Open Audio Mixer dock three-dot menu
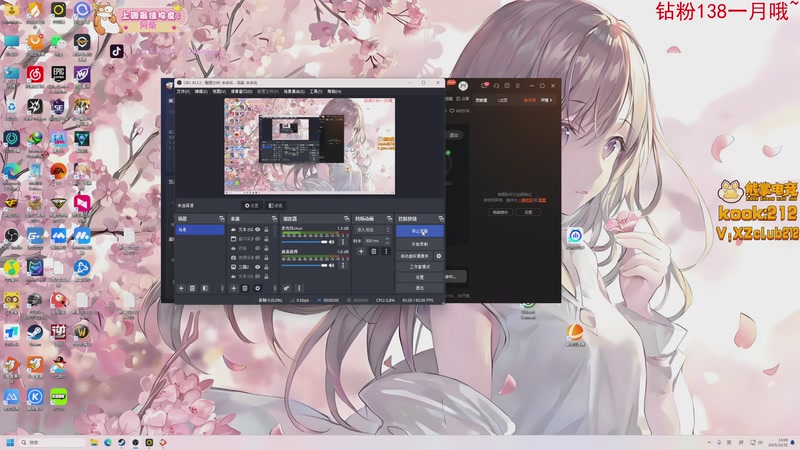 tap(299, 288)
